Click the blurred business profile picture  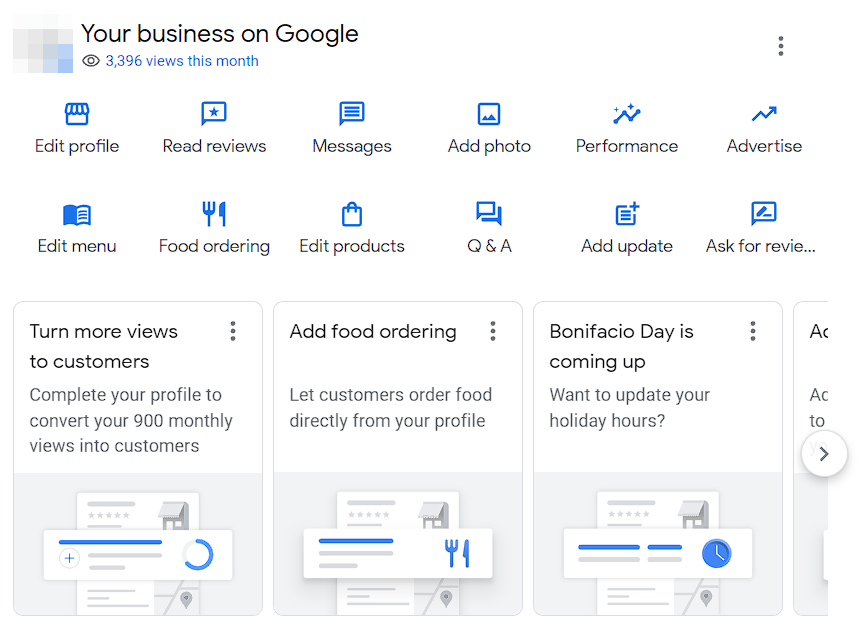click(43, 44)
